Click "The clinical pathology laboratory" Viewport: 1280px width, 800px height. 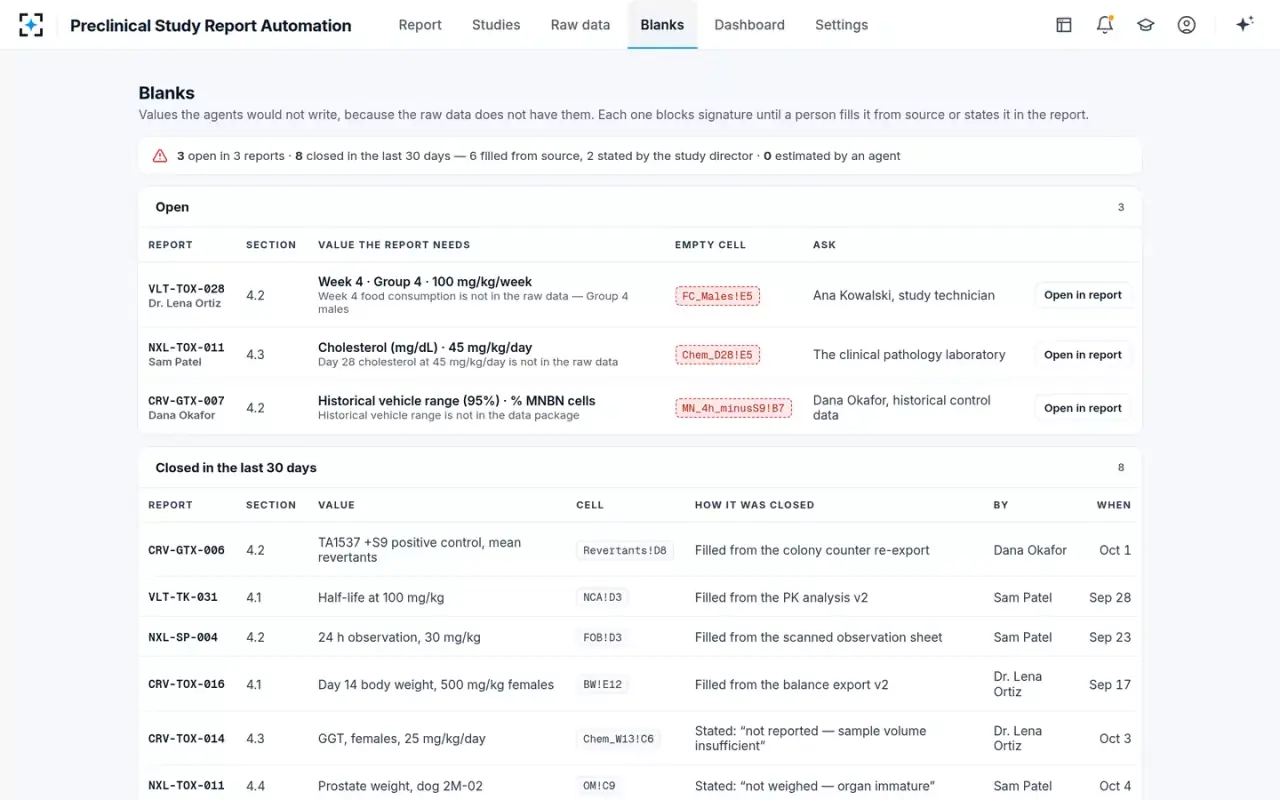(909, 355)
